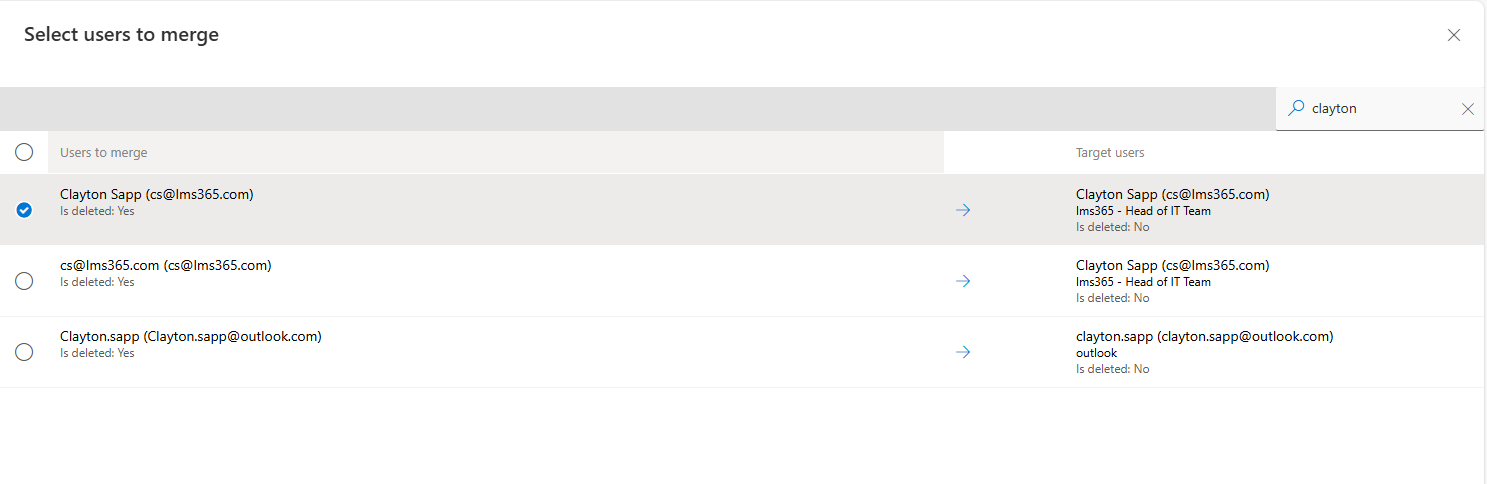Viewport: 1487px width, 484px height.
Task: Click Clayton Sapp (cs@lms365.com) in users to merge
Action: coord(157,194)
